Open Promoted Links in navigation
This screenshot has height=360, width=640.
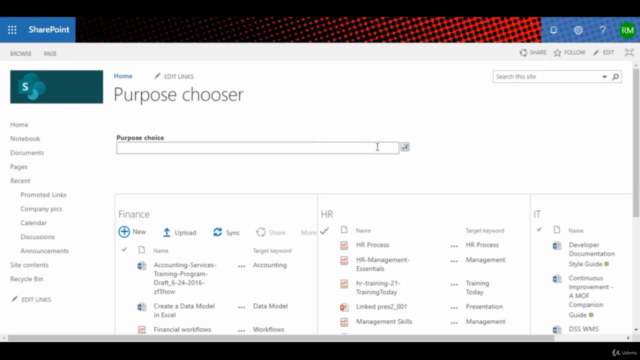(43, 195)
